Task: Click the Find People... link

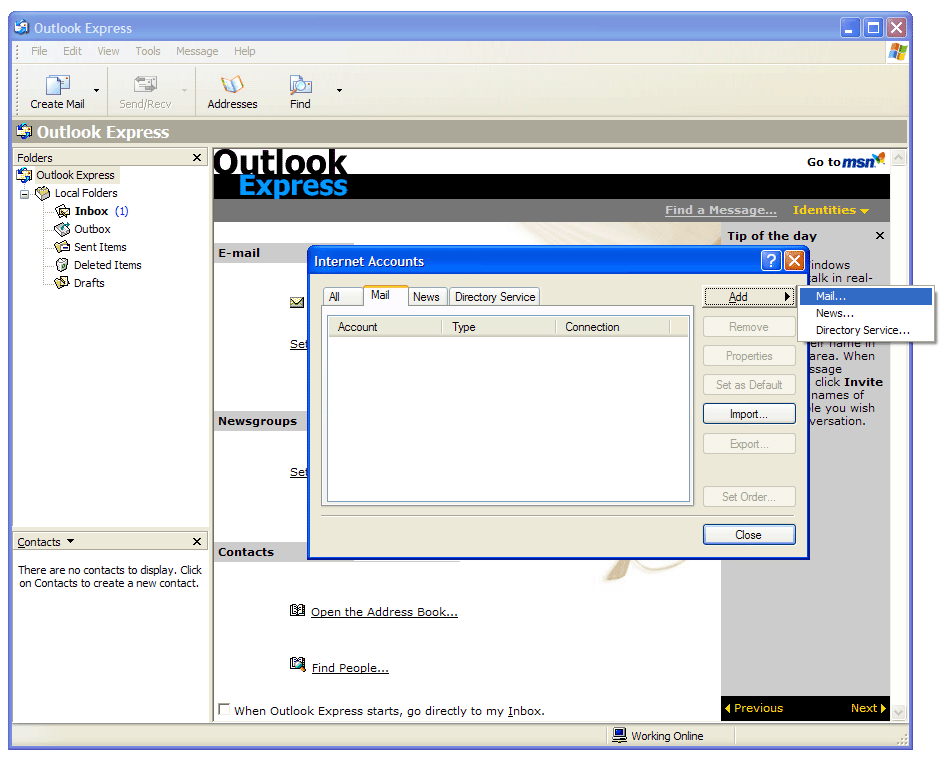Action: [x=350, y=667]
